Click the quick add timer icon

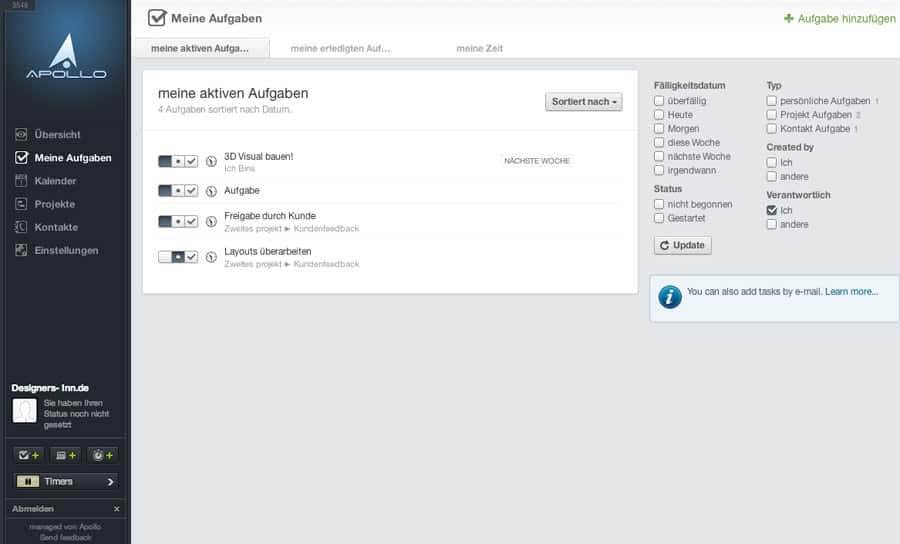tap(103, 456)
